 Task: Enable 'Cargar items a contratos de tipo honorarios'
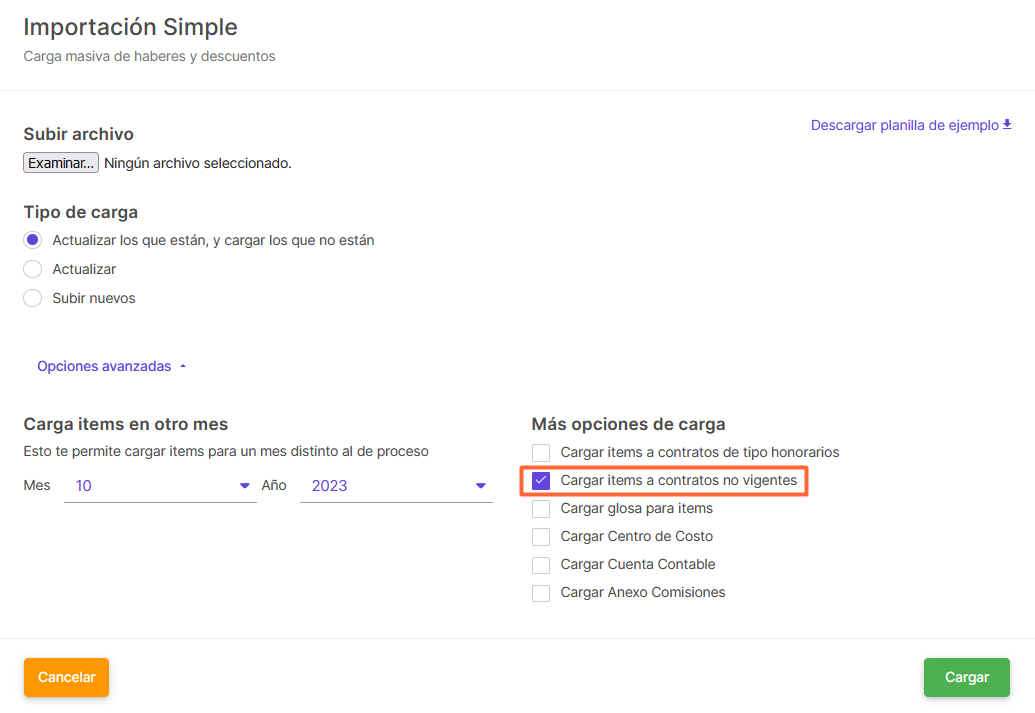pos(541,452)
